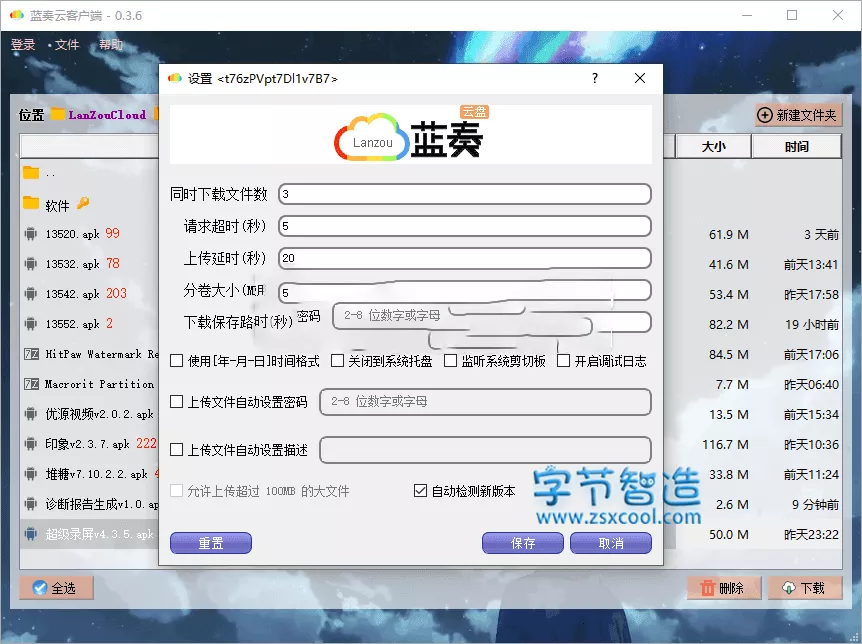Screen dimensions: 862x644
Task: Click the APK icon beside 超级录屏v4.3.5.apk
Action: pyautogui.click(x=31, y=533)
